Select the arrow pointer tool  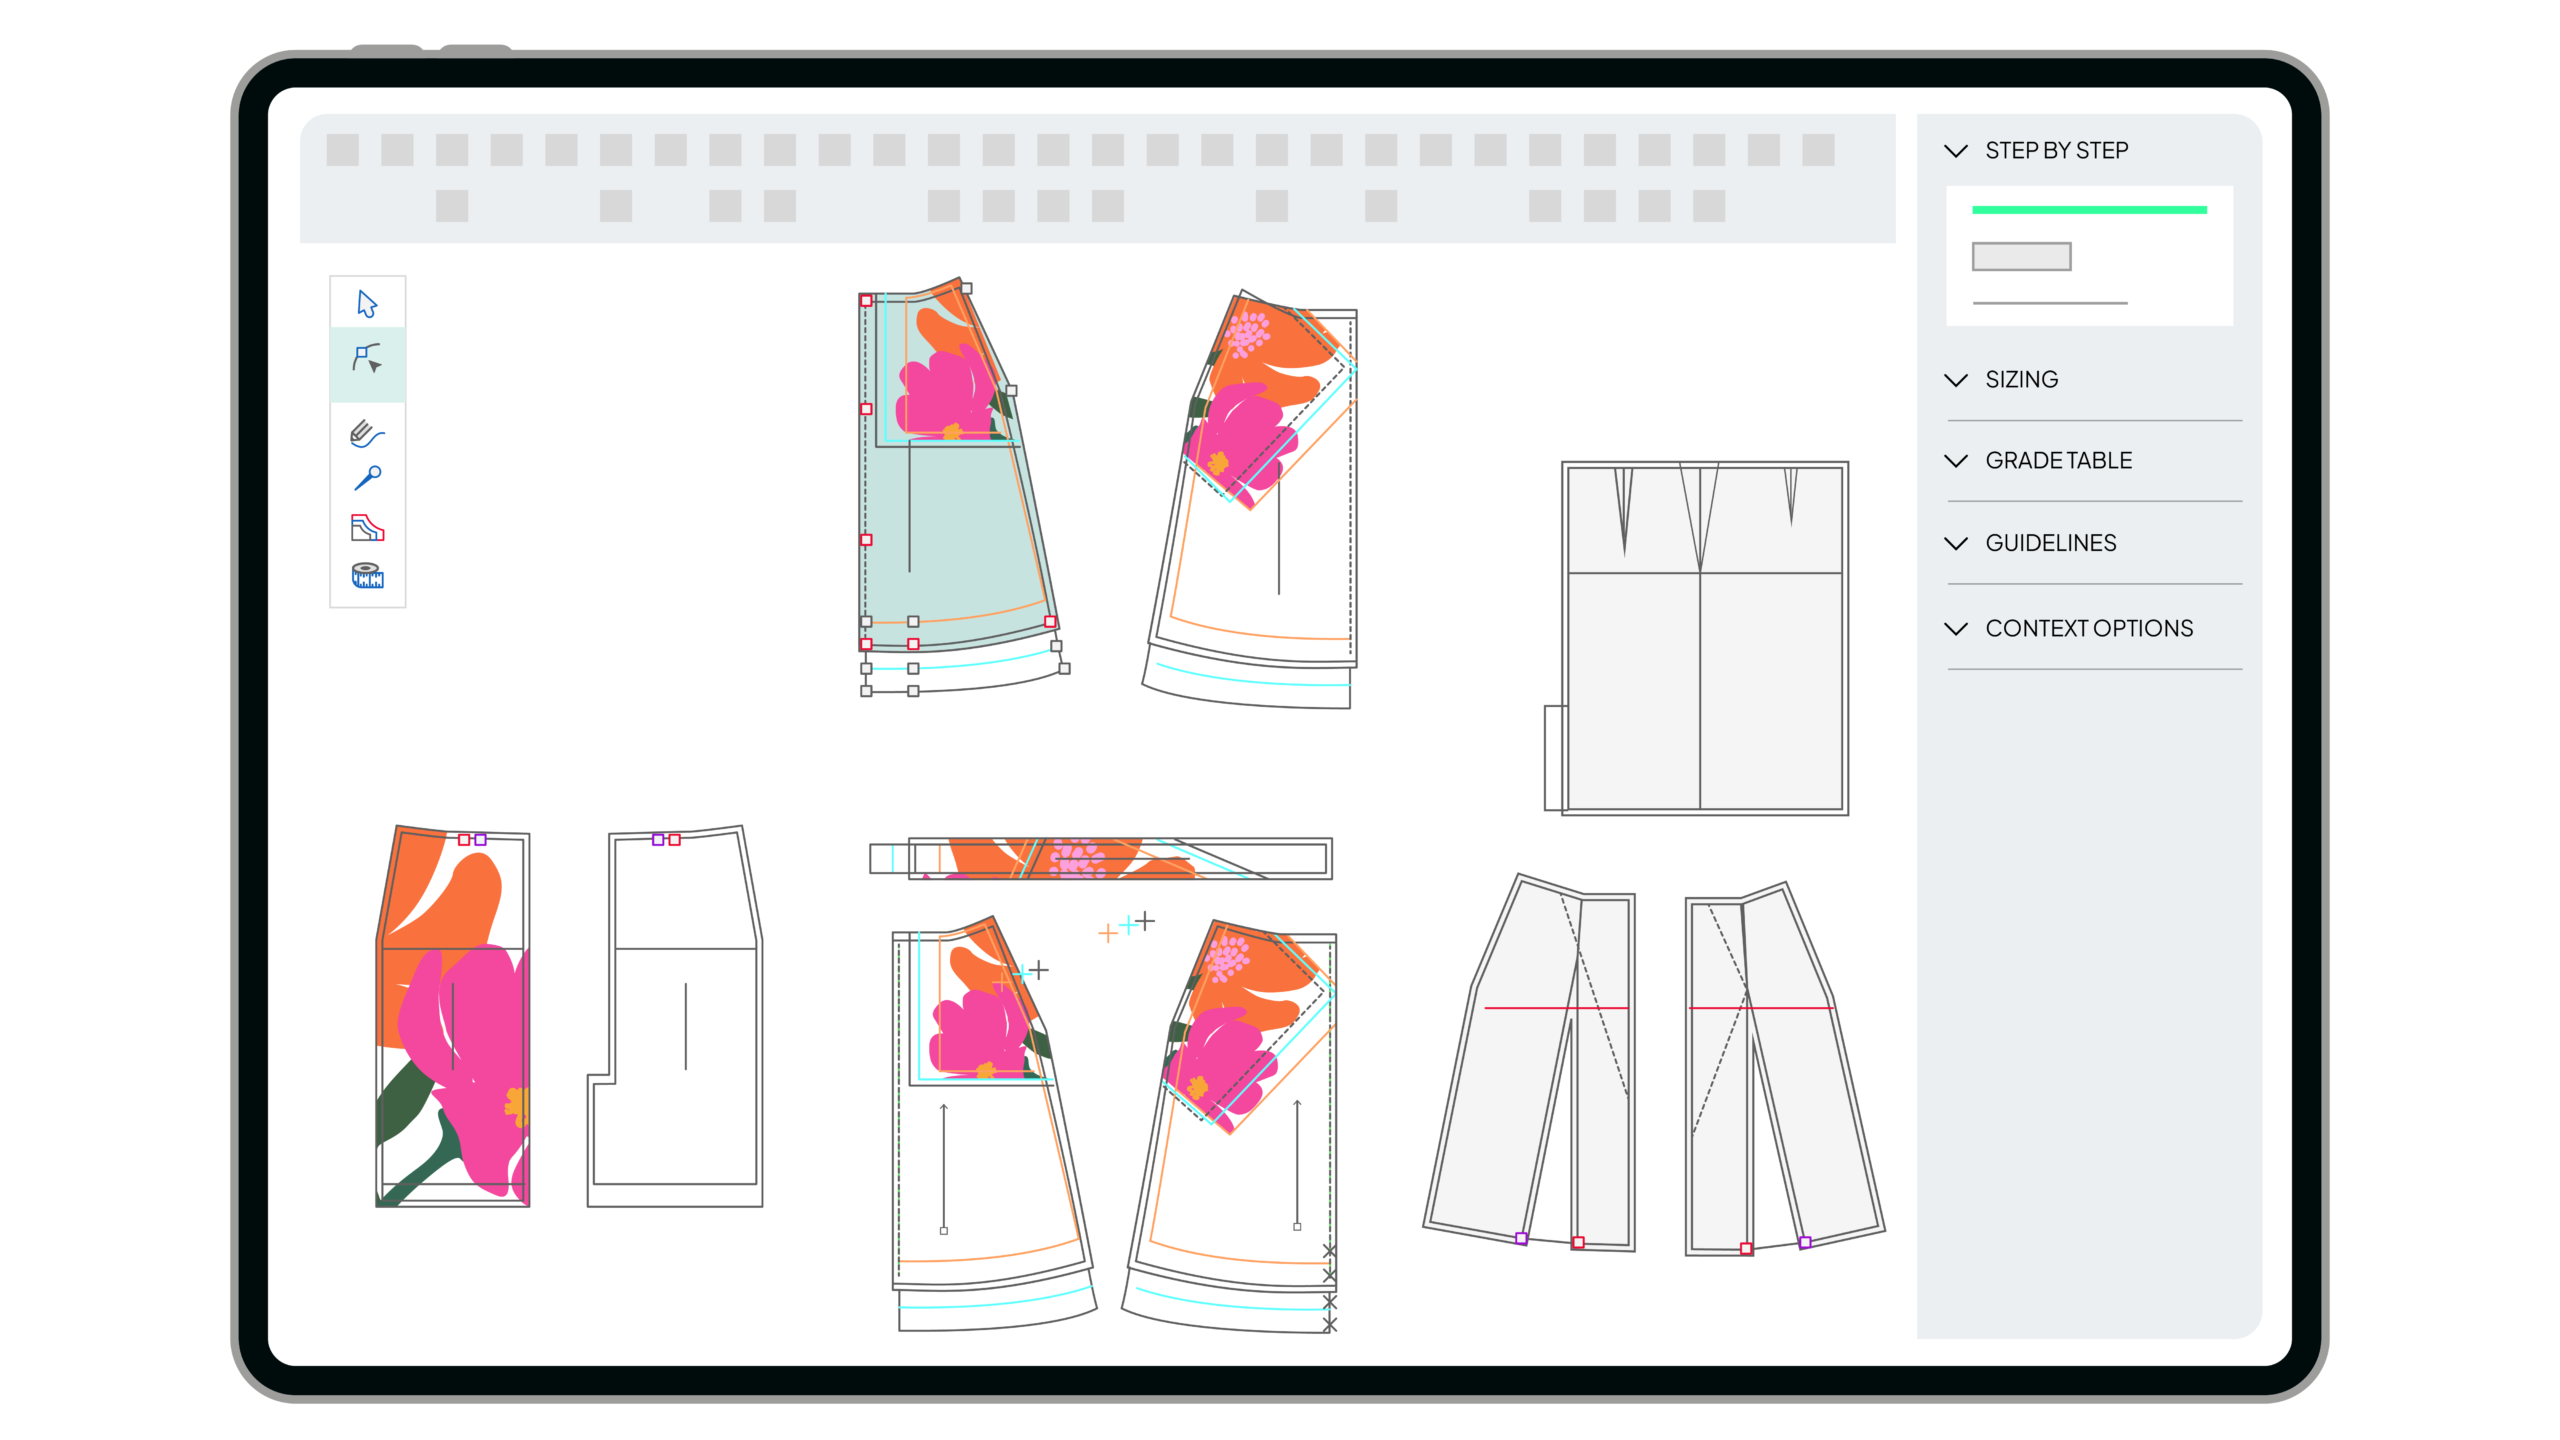tap(367, 303)
